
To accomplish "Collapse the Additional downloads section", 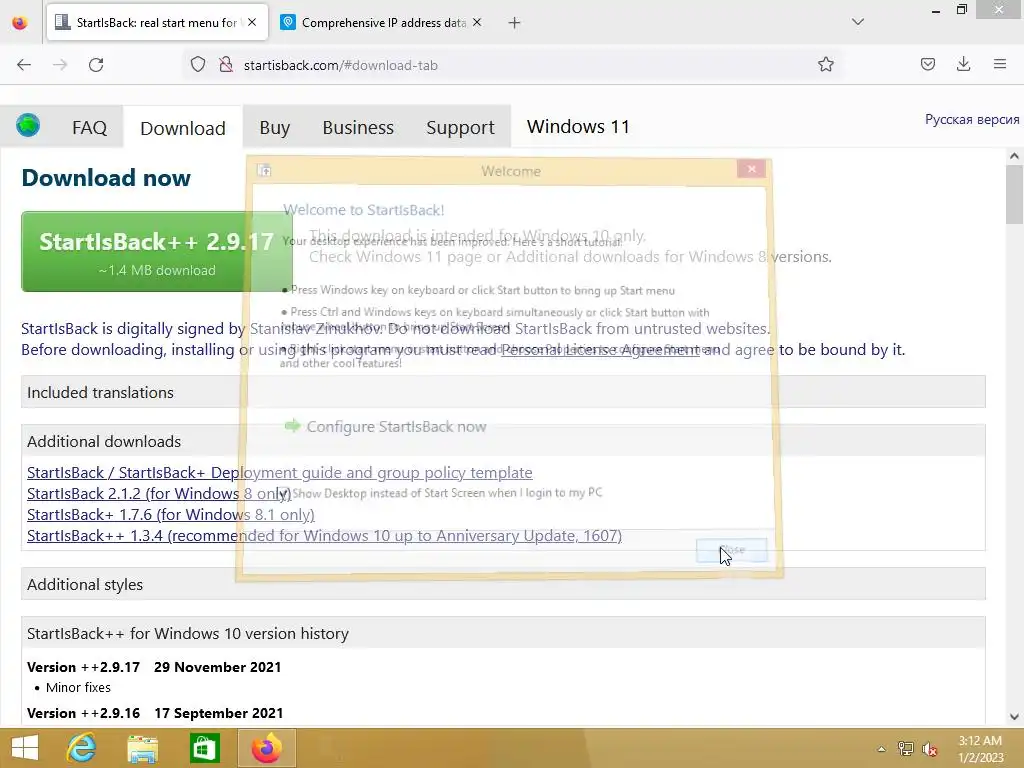I will (503, 441).
